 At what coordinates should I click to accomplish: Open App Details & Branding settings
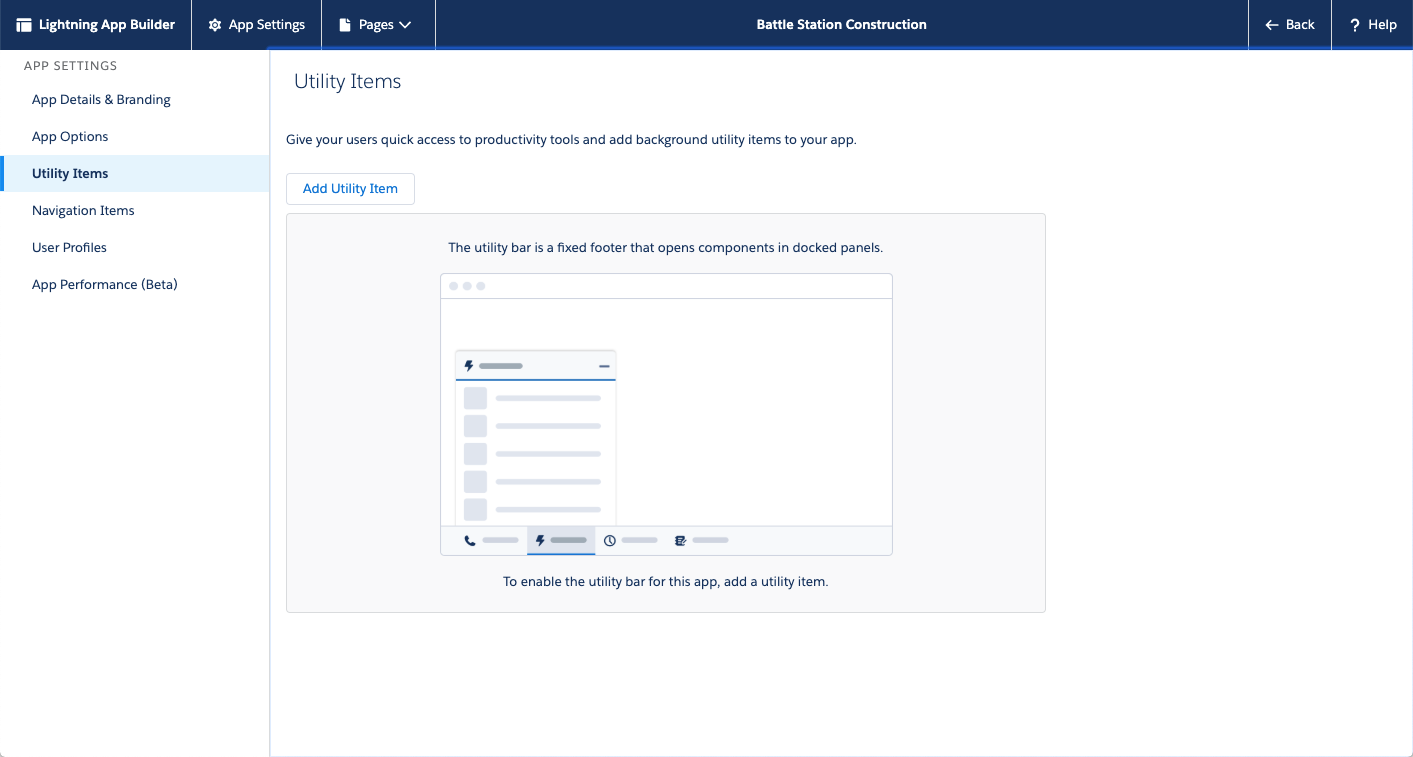click(101, 100)
